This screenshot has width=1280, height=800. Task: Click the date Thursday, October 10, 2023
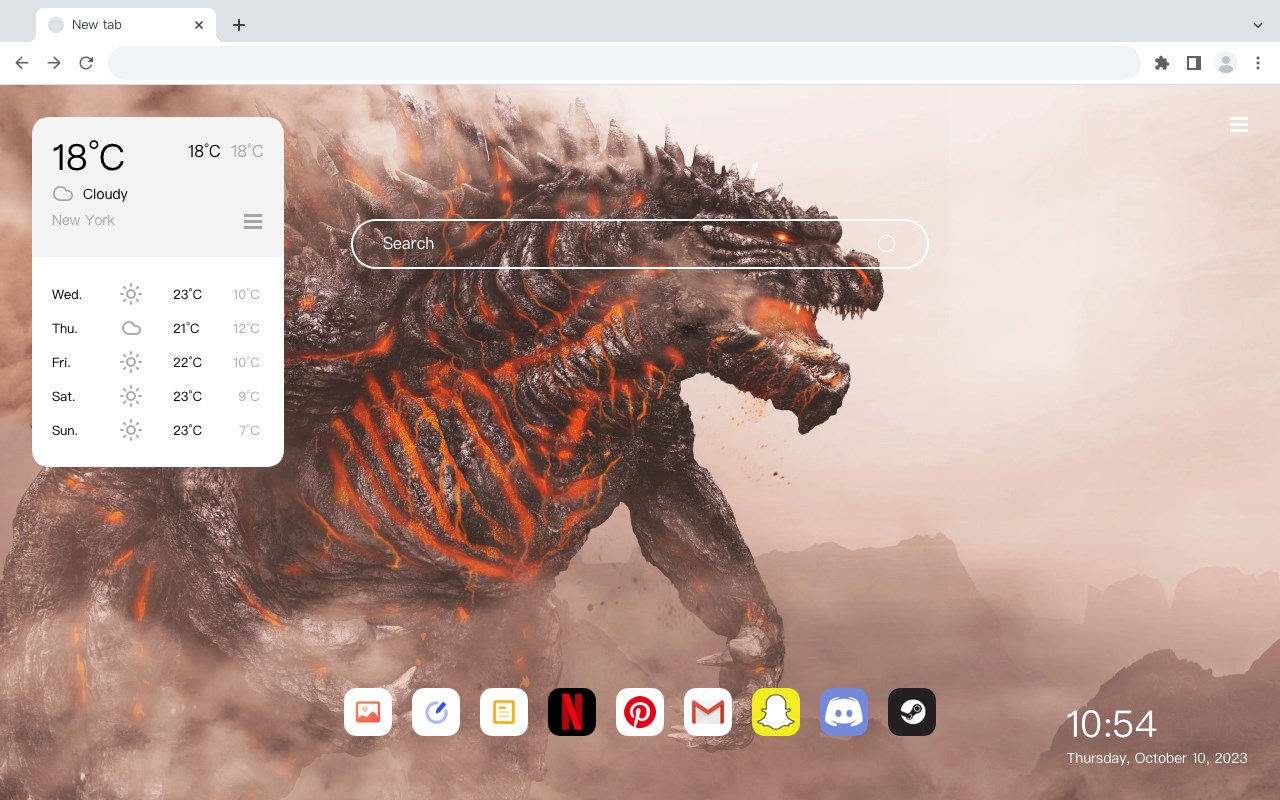click(x=1157, y=758)
